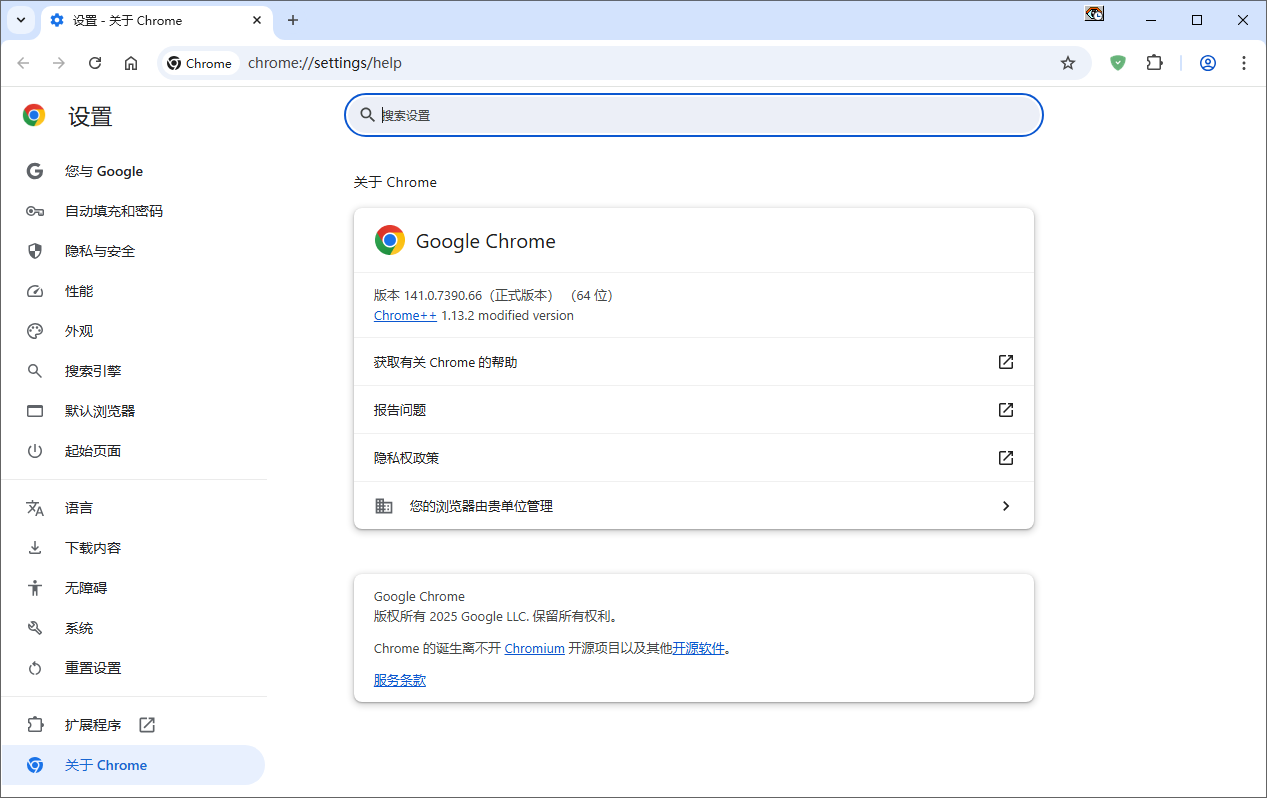This screenshot has width=1267, height=798.
Task: Open the tab search dropdown arrow
Action: click(x=21, y=20)
